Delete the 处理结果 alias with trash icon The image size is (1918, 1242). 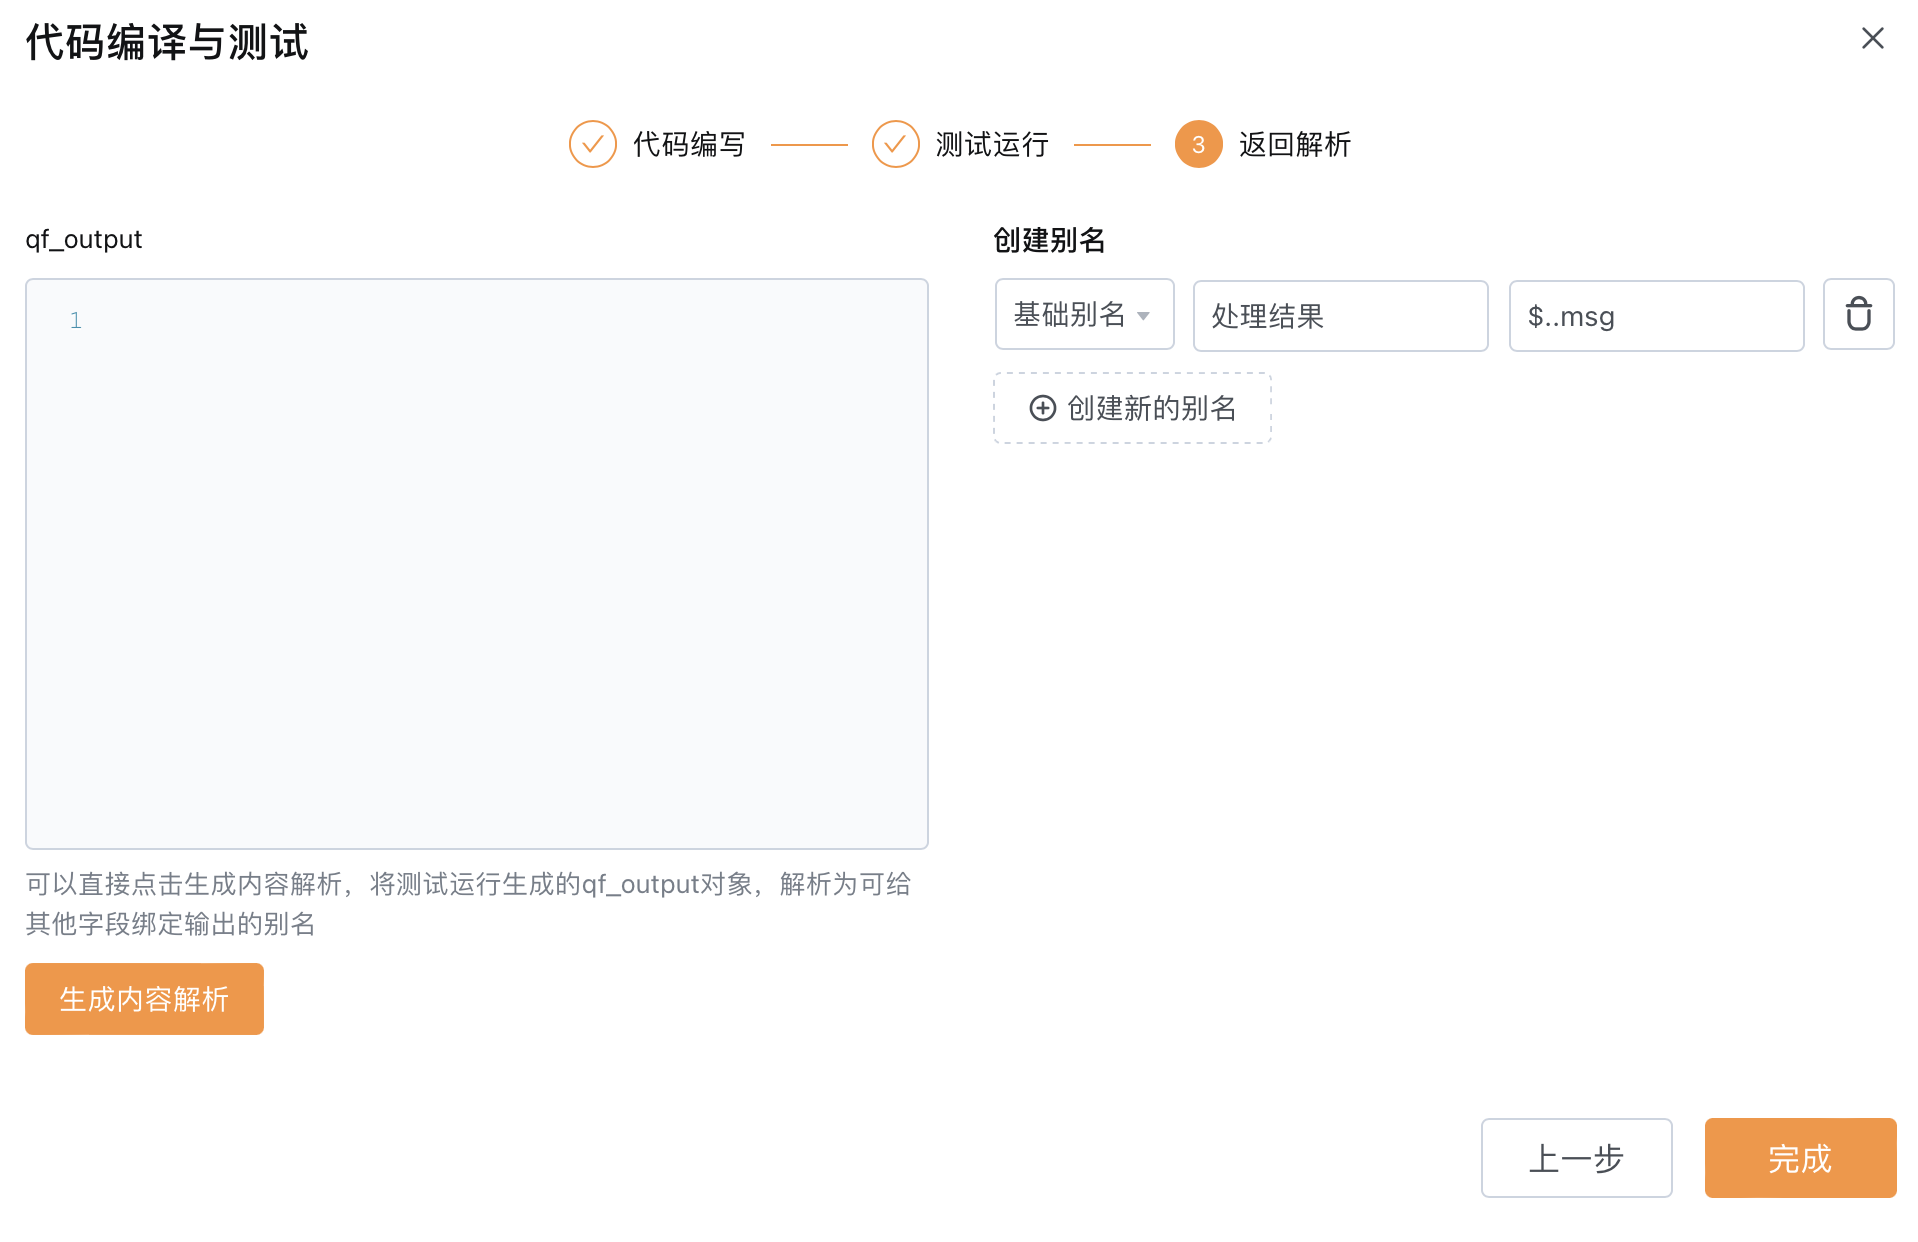1858,314
